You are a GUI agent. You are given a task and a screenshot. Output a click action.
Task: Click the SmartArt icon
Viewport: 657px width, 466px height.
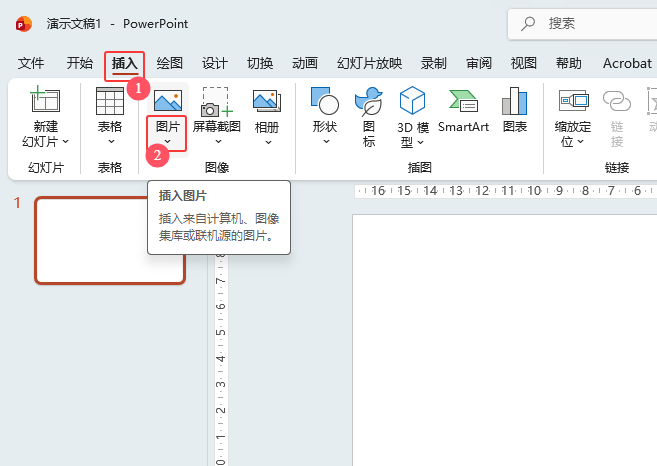tap(463, 101)
